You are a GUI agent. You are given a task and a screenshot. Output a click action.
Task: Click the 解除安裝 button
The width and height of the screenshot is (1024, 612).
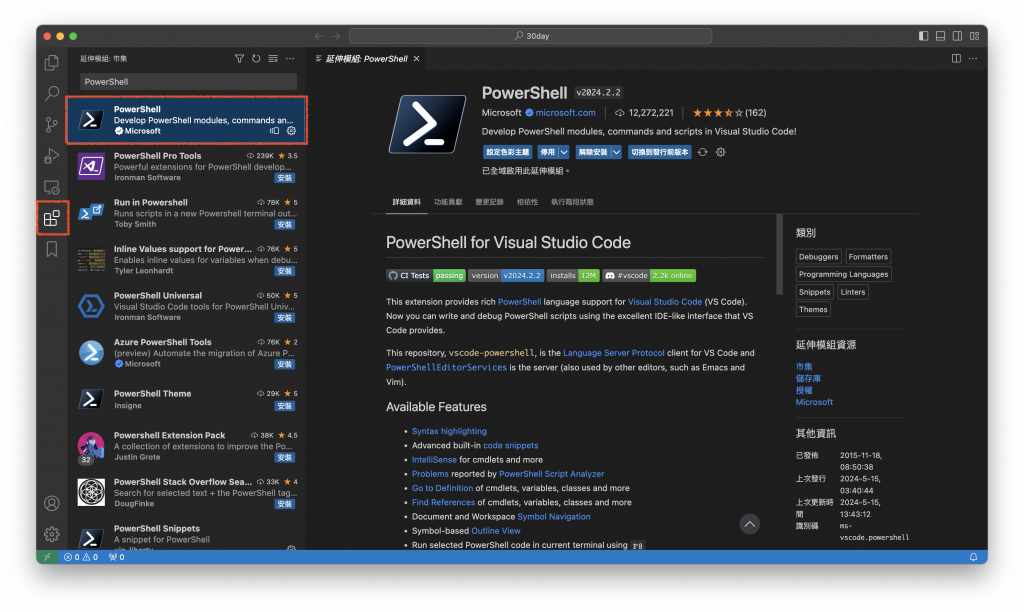[x=592, y=152]
